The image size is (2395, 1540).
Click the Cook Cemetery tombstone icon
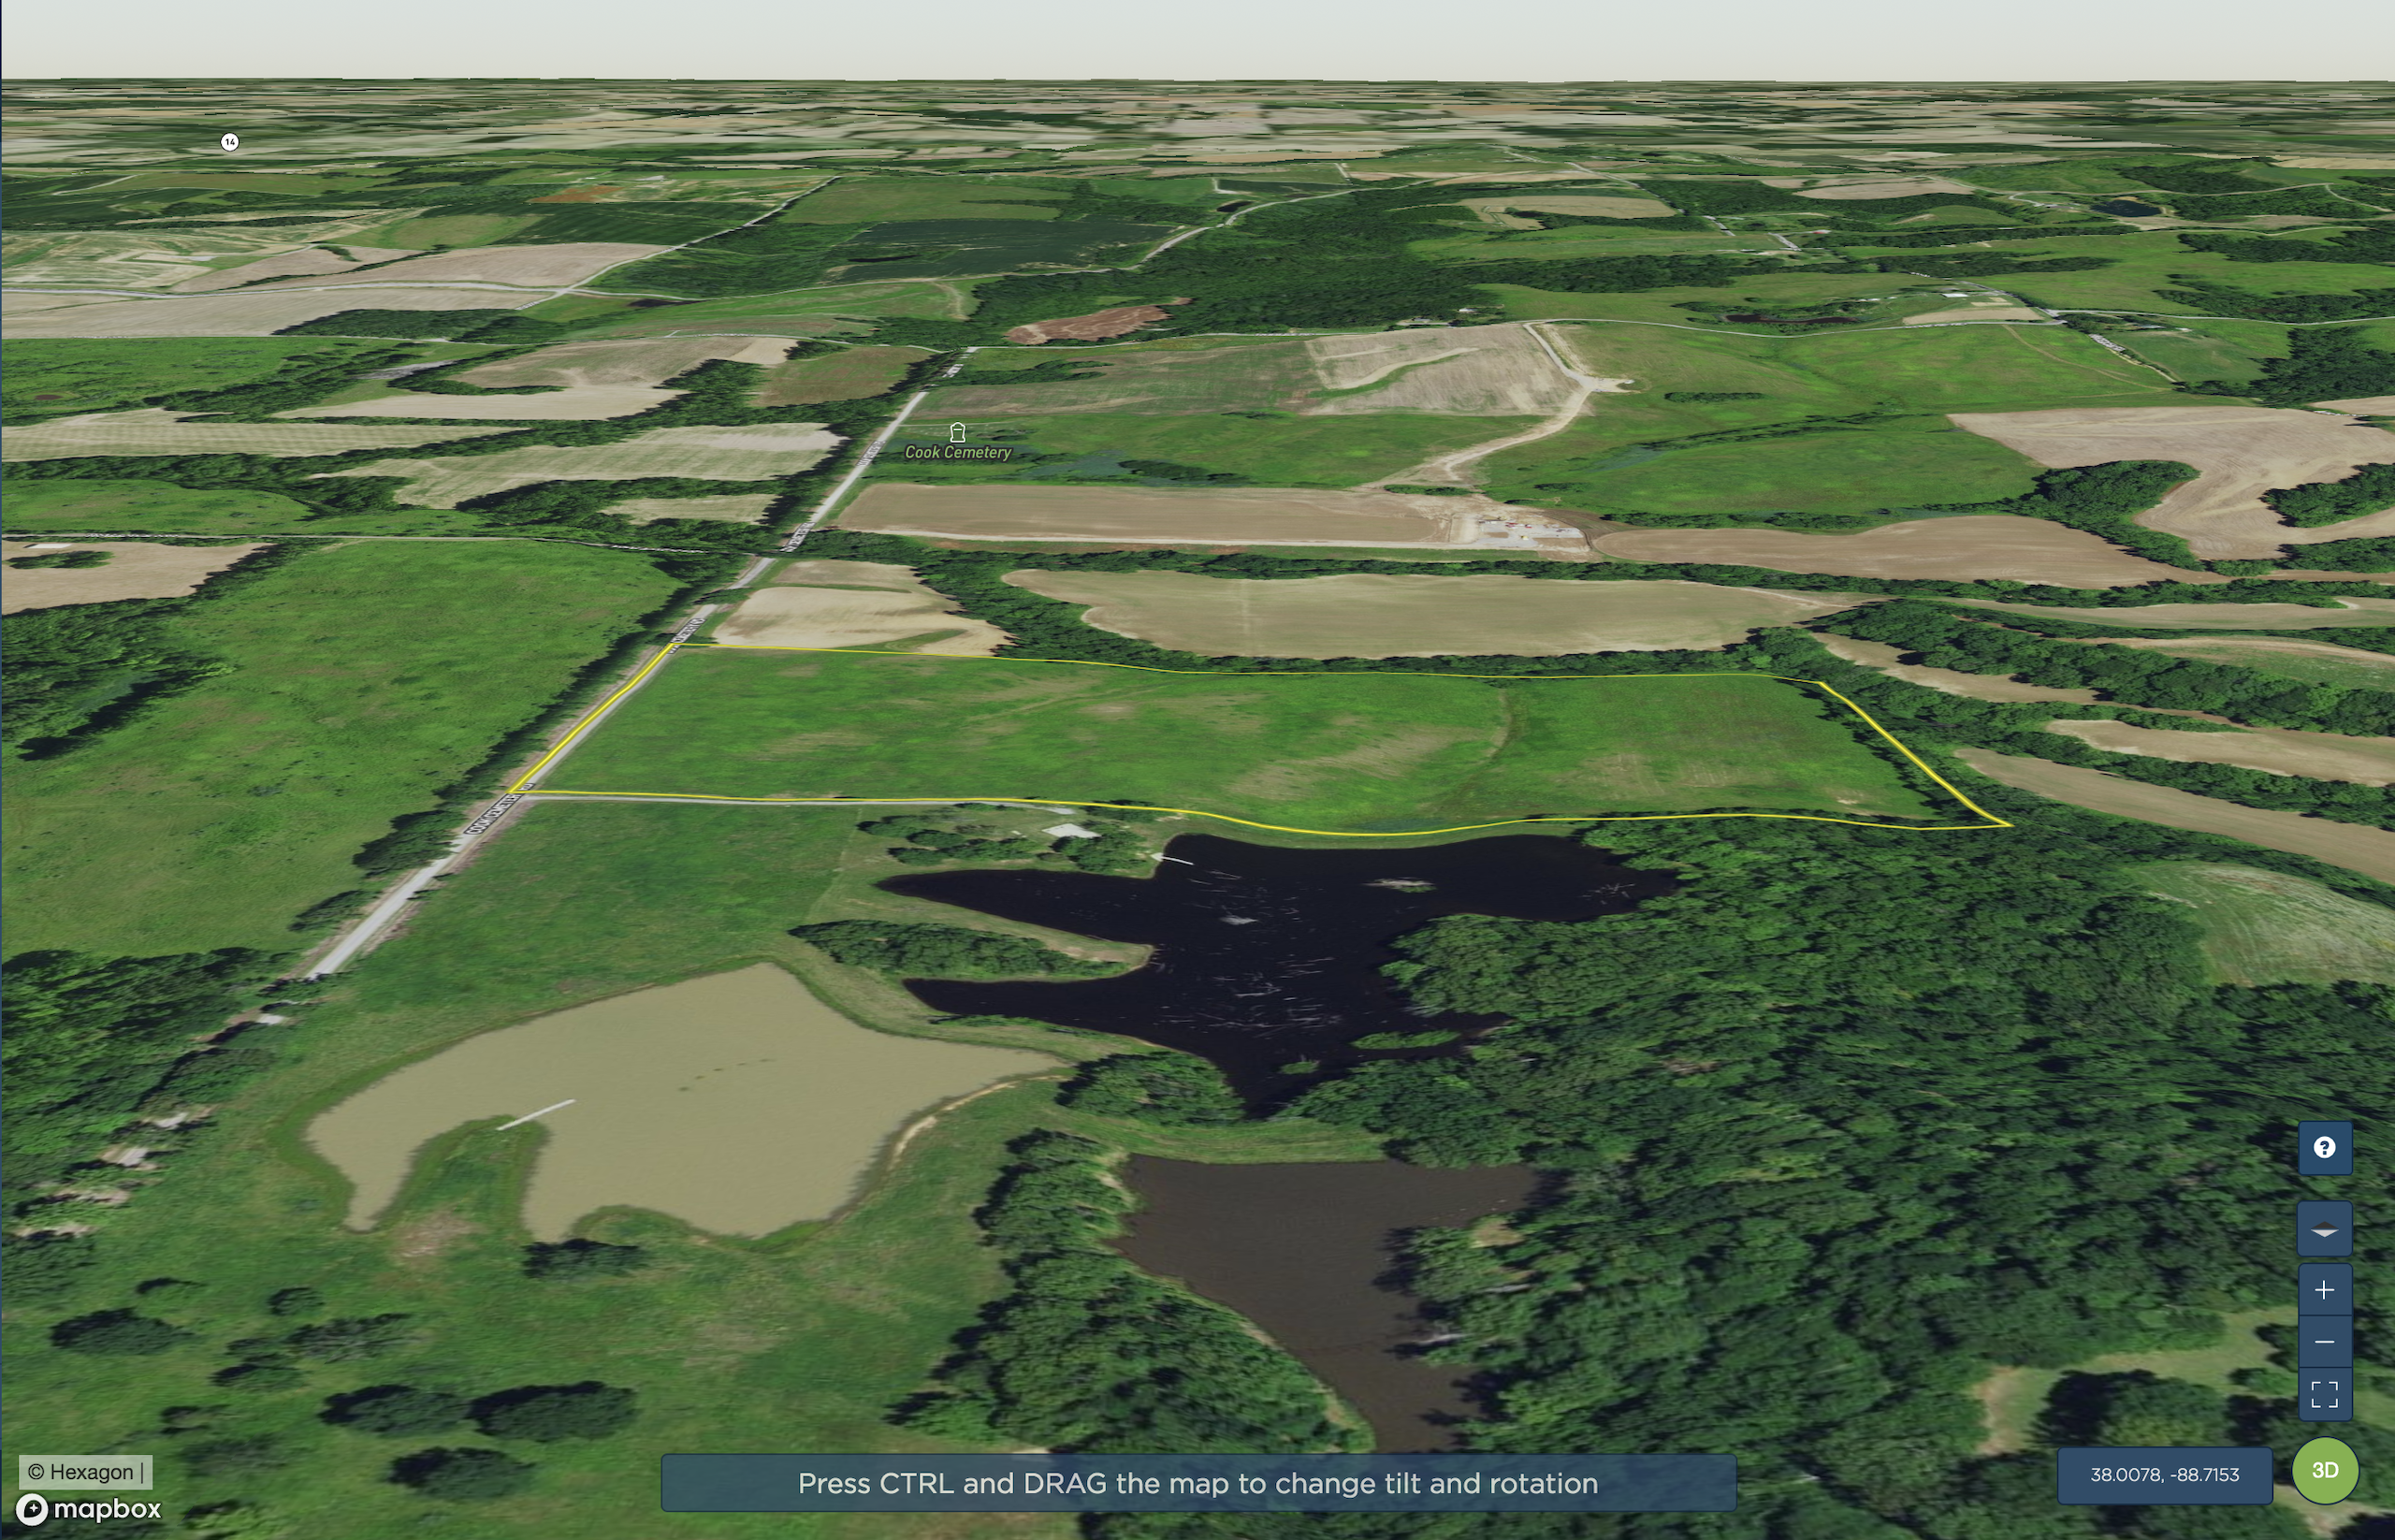957,432
